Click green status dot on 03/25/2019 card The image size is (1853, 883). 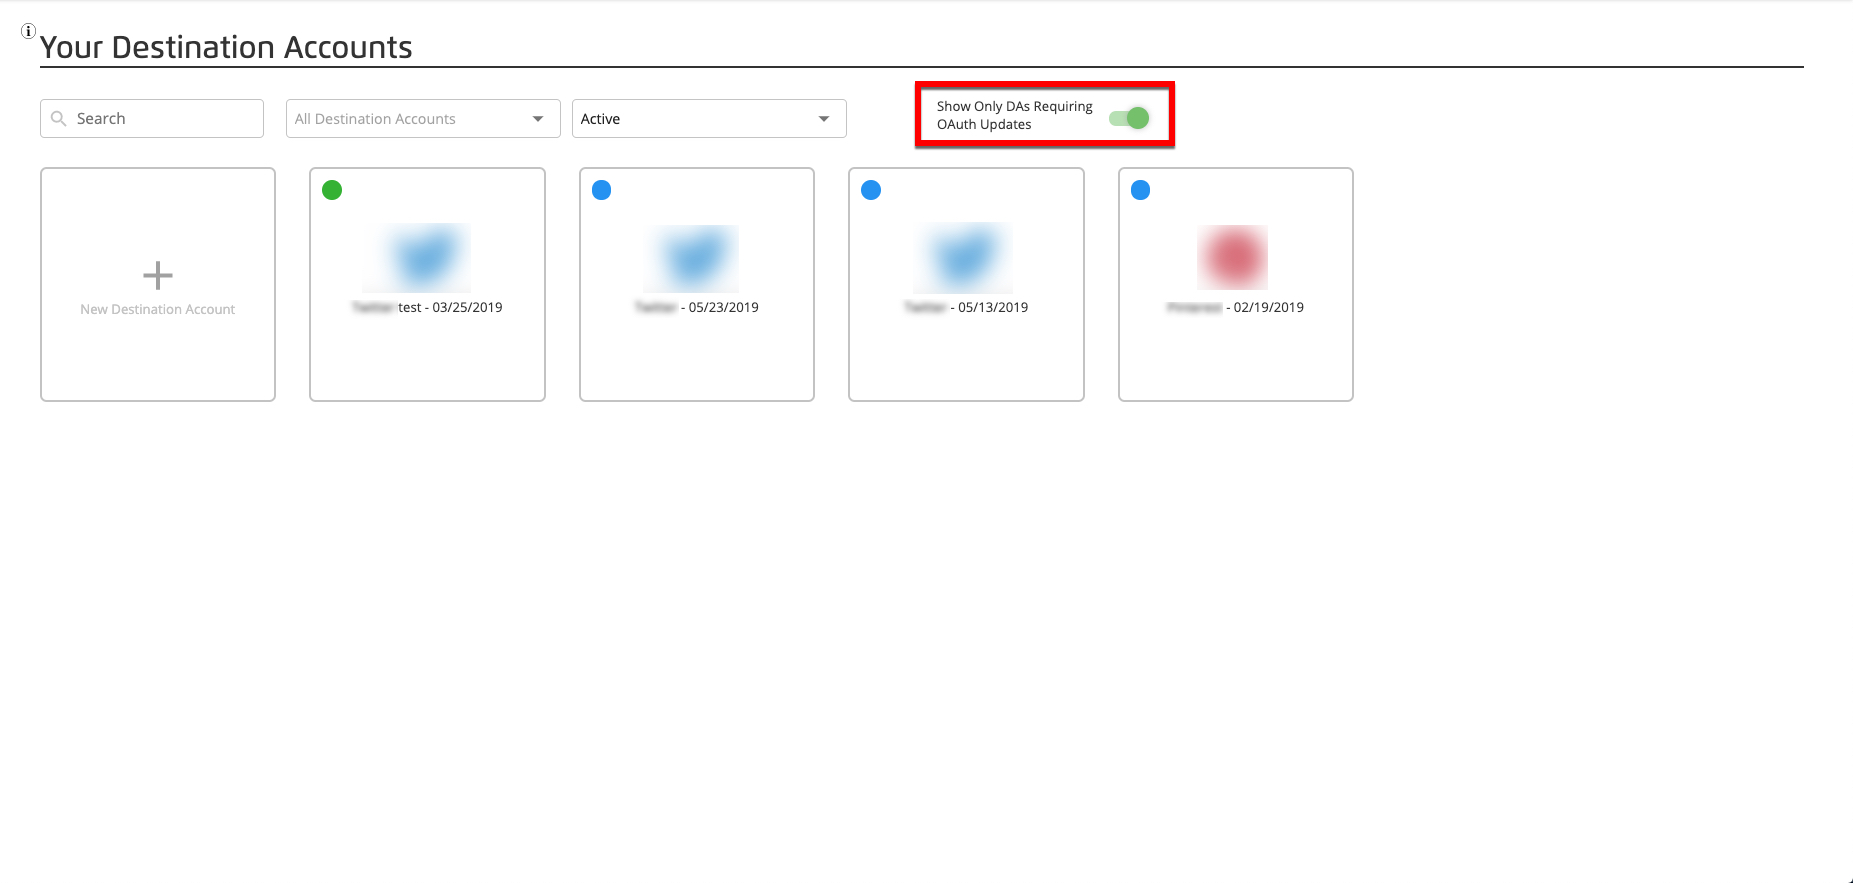tap(332, 190)
